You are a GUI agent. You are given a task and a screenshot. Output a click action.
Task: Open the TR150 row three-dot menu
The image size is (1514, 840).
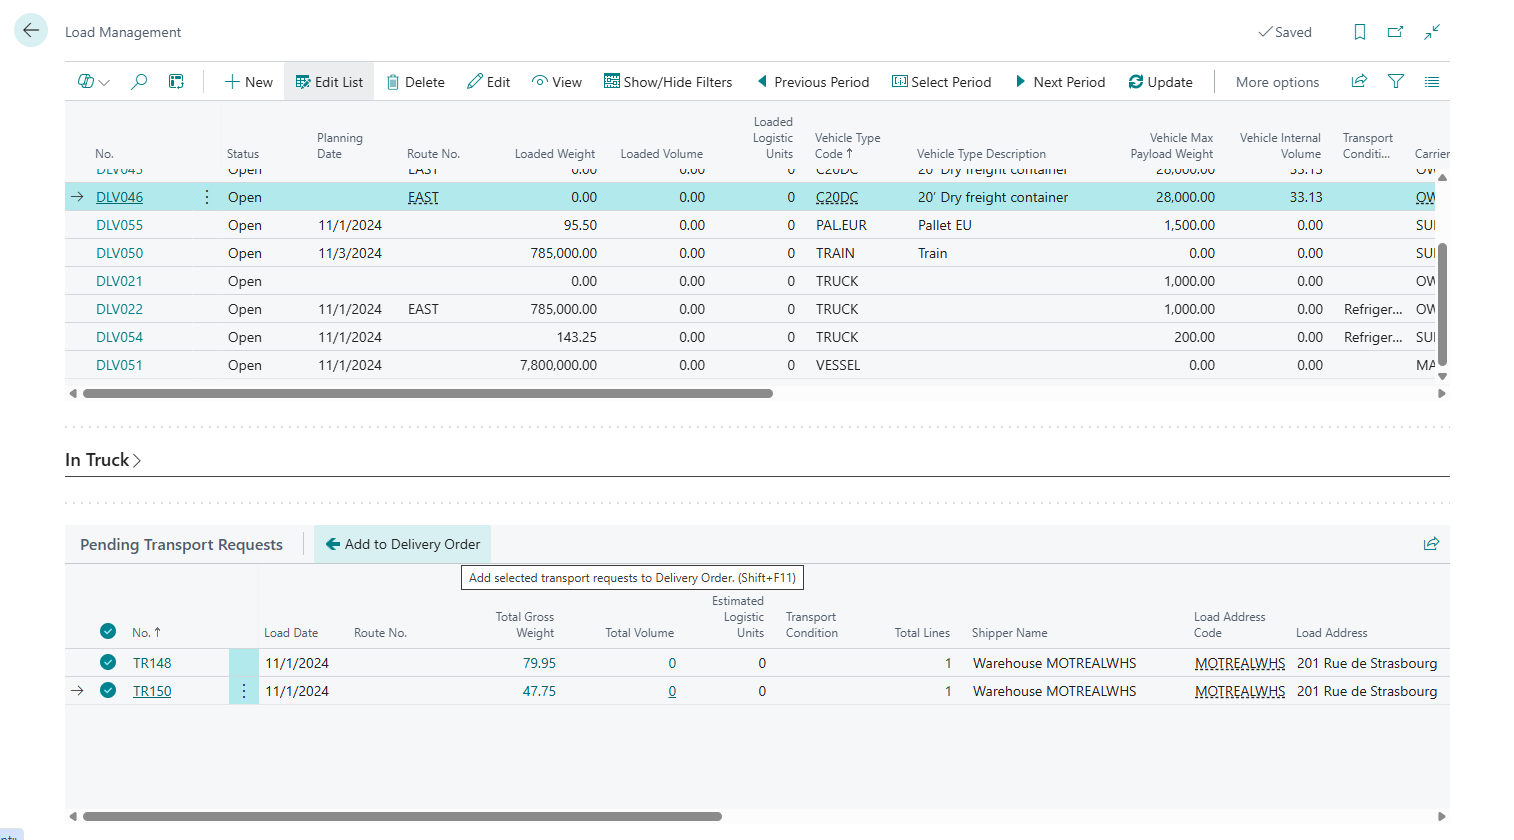[243, 691]
